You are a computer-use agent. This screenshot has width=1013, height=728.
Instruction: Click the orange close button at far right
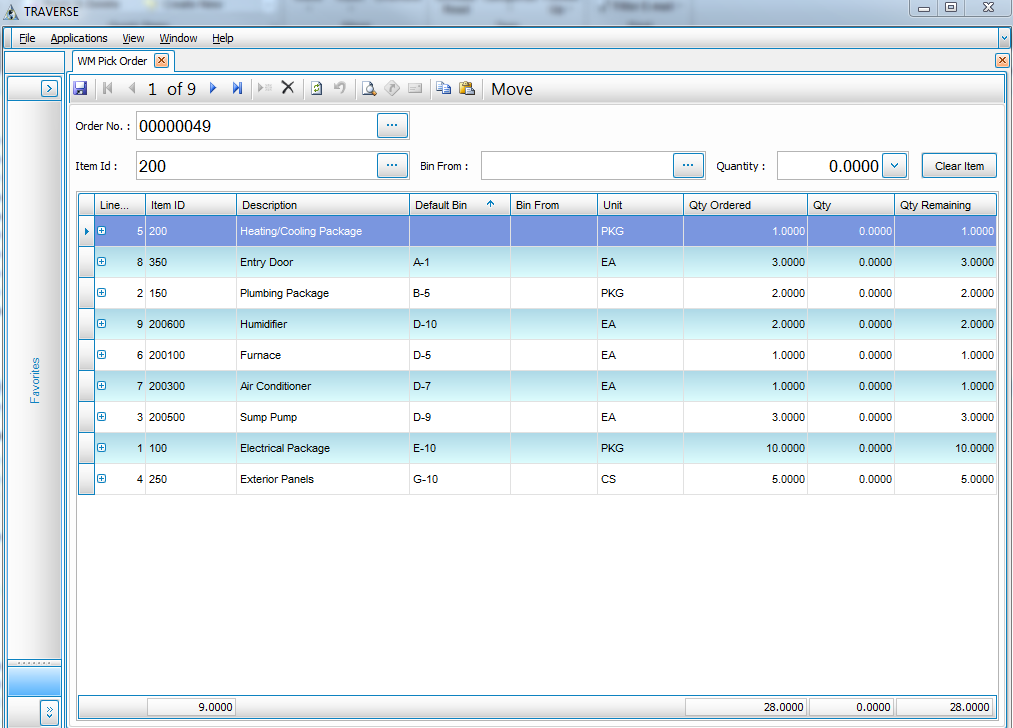[1002, 61]
